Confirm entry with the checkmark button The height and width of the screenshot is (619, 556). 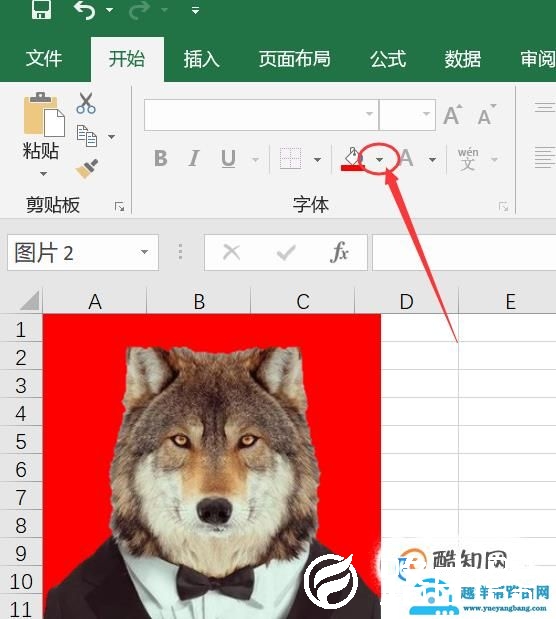coord(286,253)
